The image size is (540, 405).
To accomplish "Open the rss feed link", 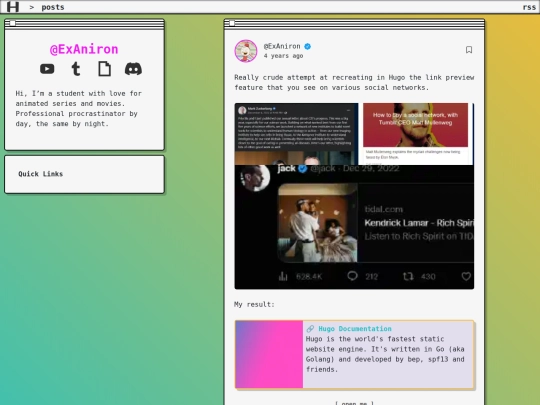I will (x=529, y=7).
